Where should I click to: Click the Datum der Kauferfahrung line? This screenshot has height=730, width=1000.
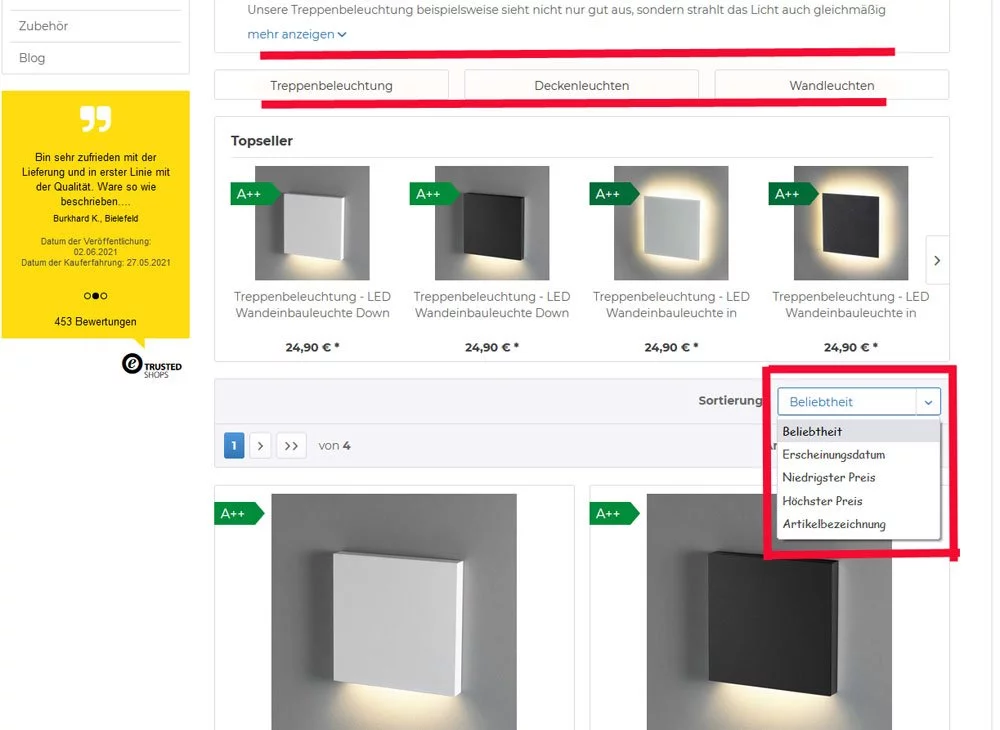coord(96,263)
